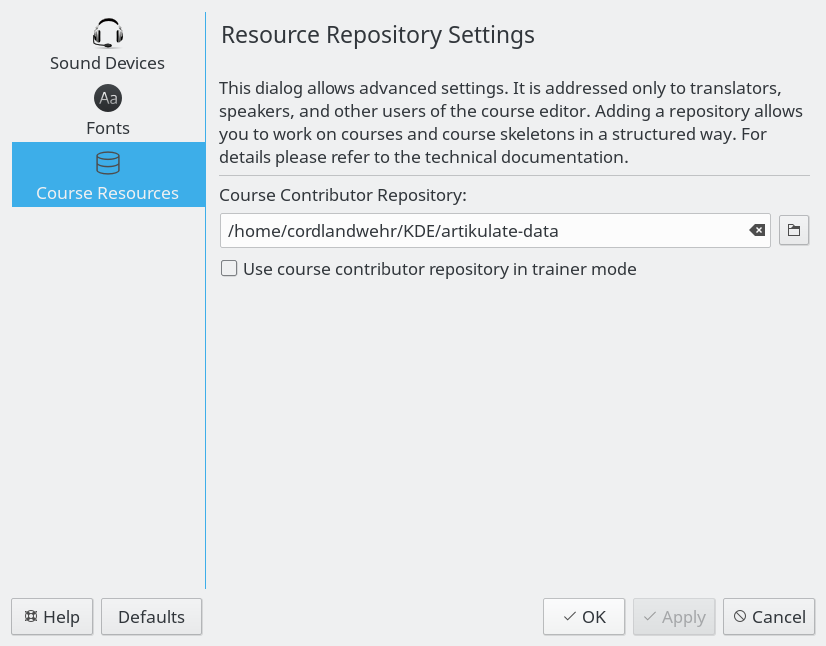Open folder browser for repository path
Viewport: 826px width, 646px height.
coord(794,230)
